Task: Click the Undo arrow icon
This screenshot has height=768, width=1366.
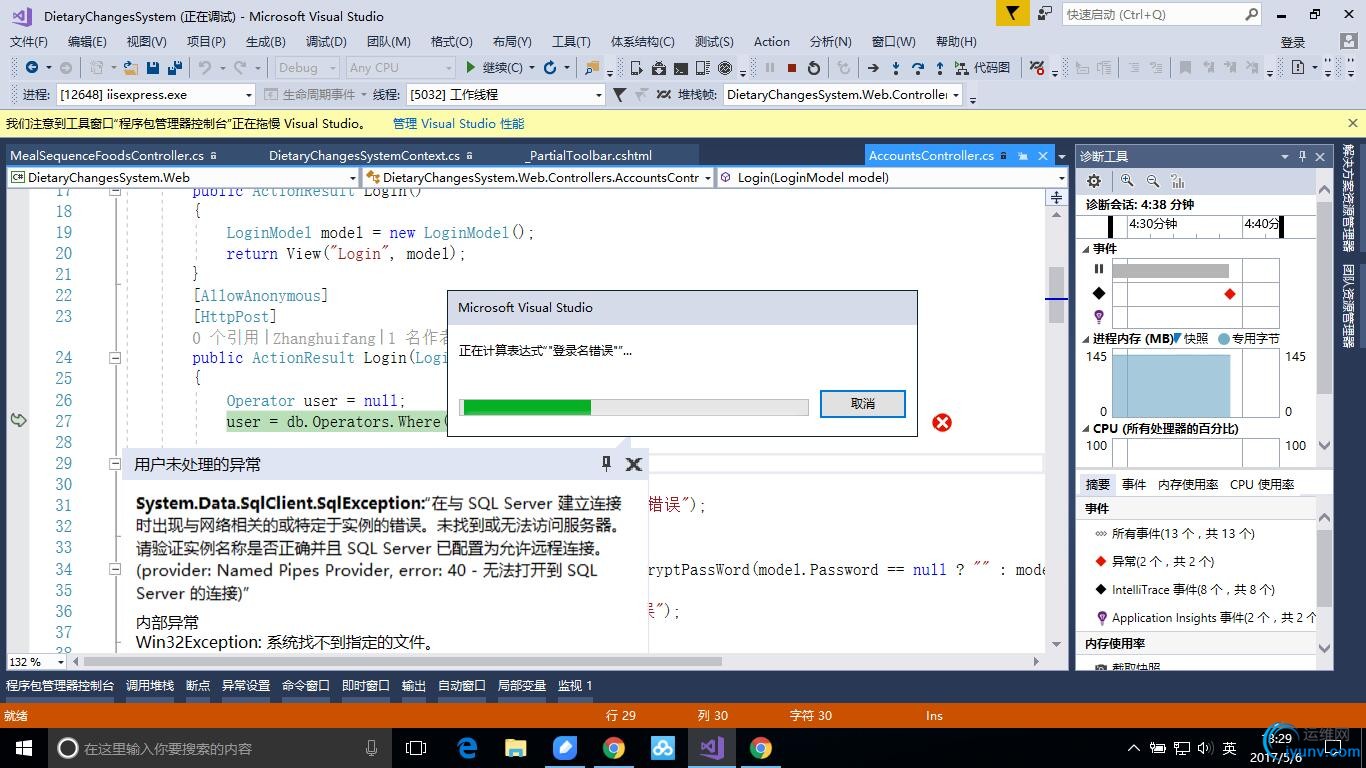Action: coord(205,68)
